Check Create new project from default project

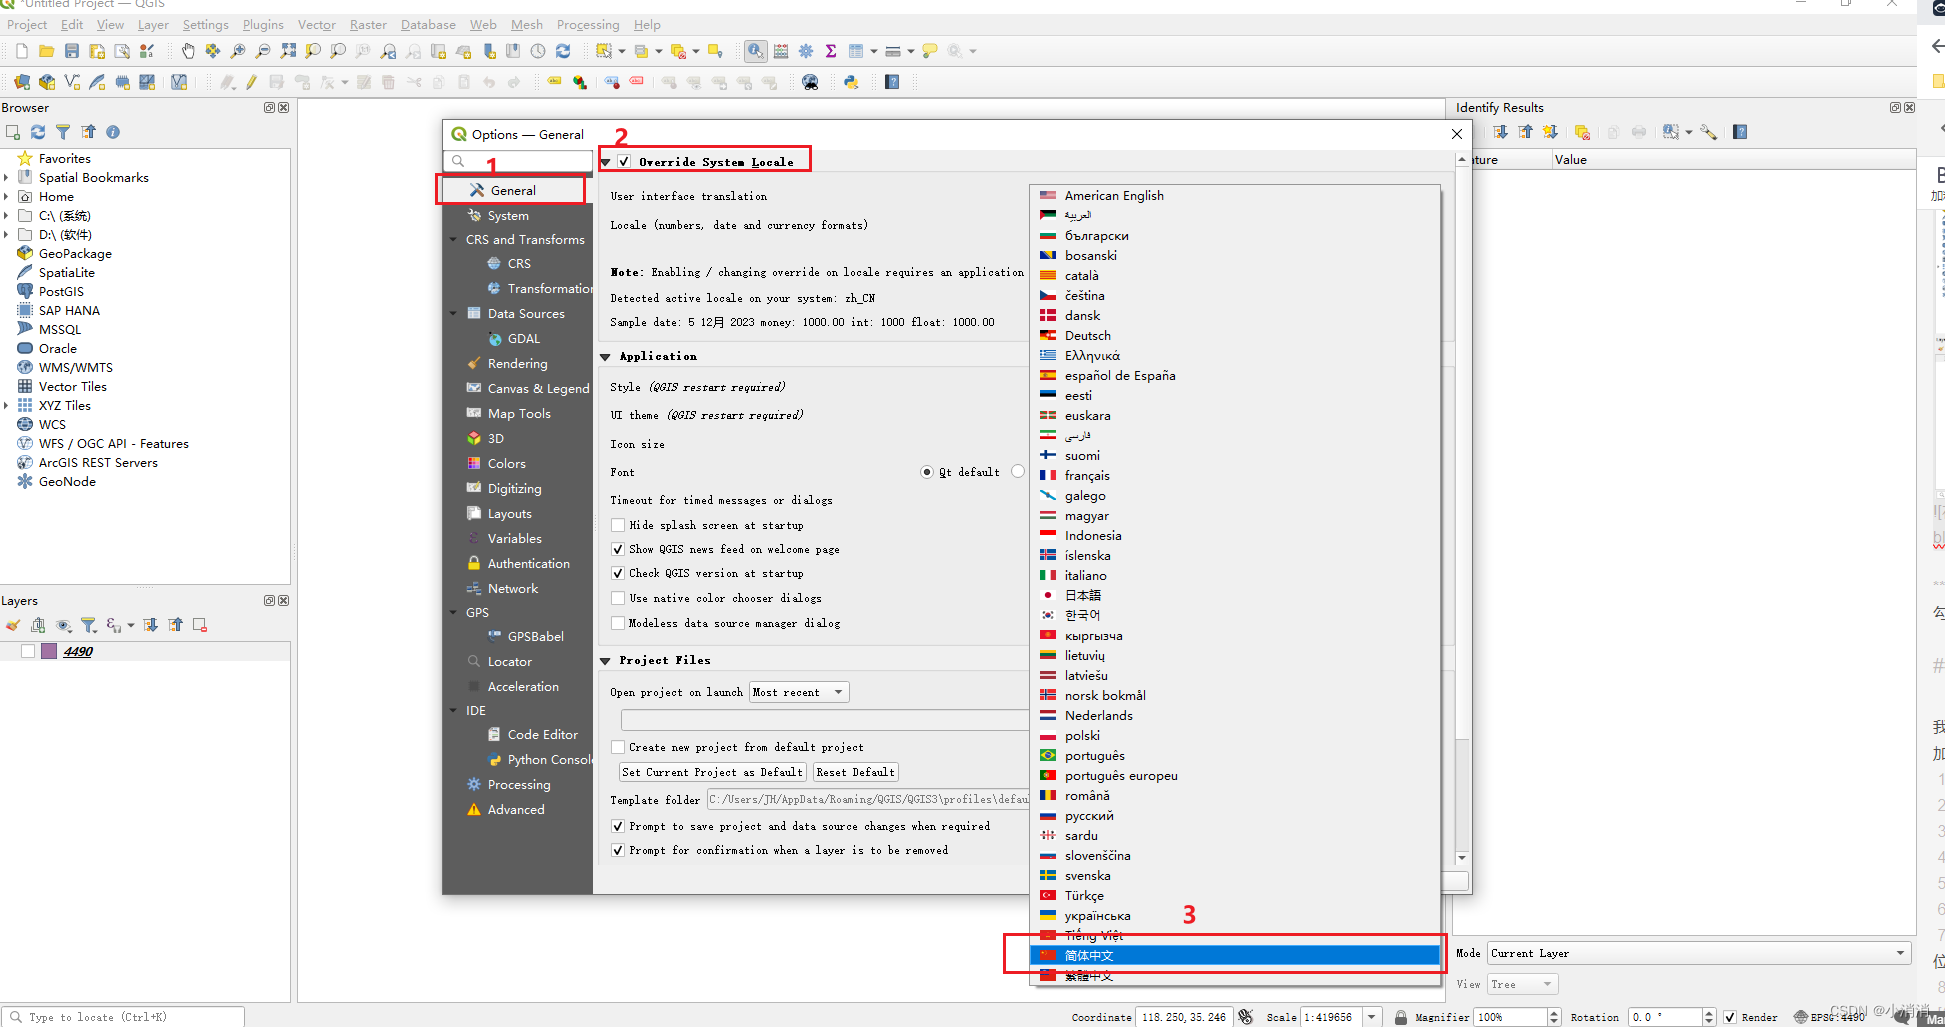(618, 747)
